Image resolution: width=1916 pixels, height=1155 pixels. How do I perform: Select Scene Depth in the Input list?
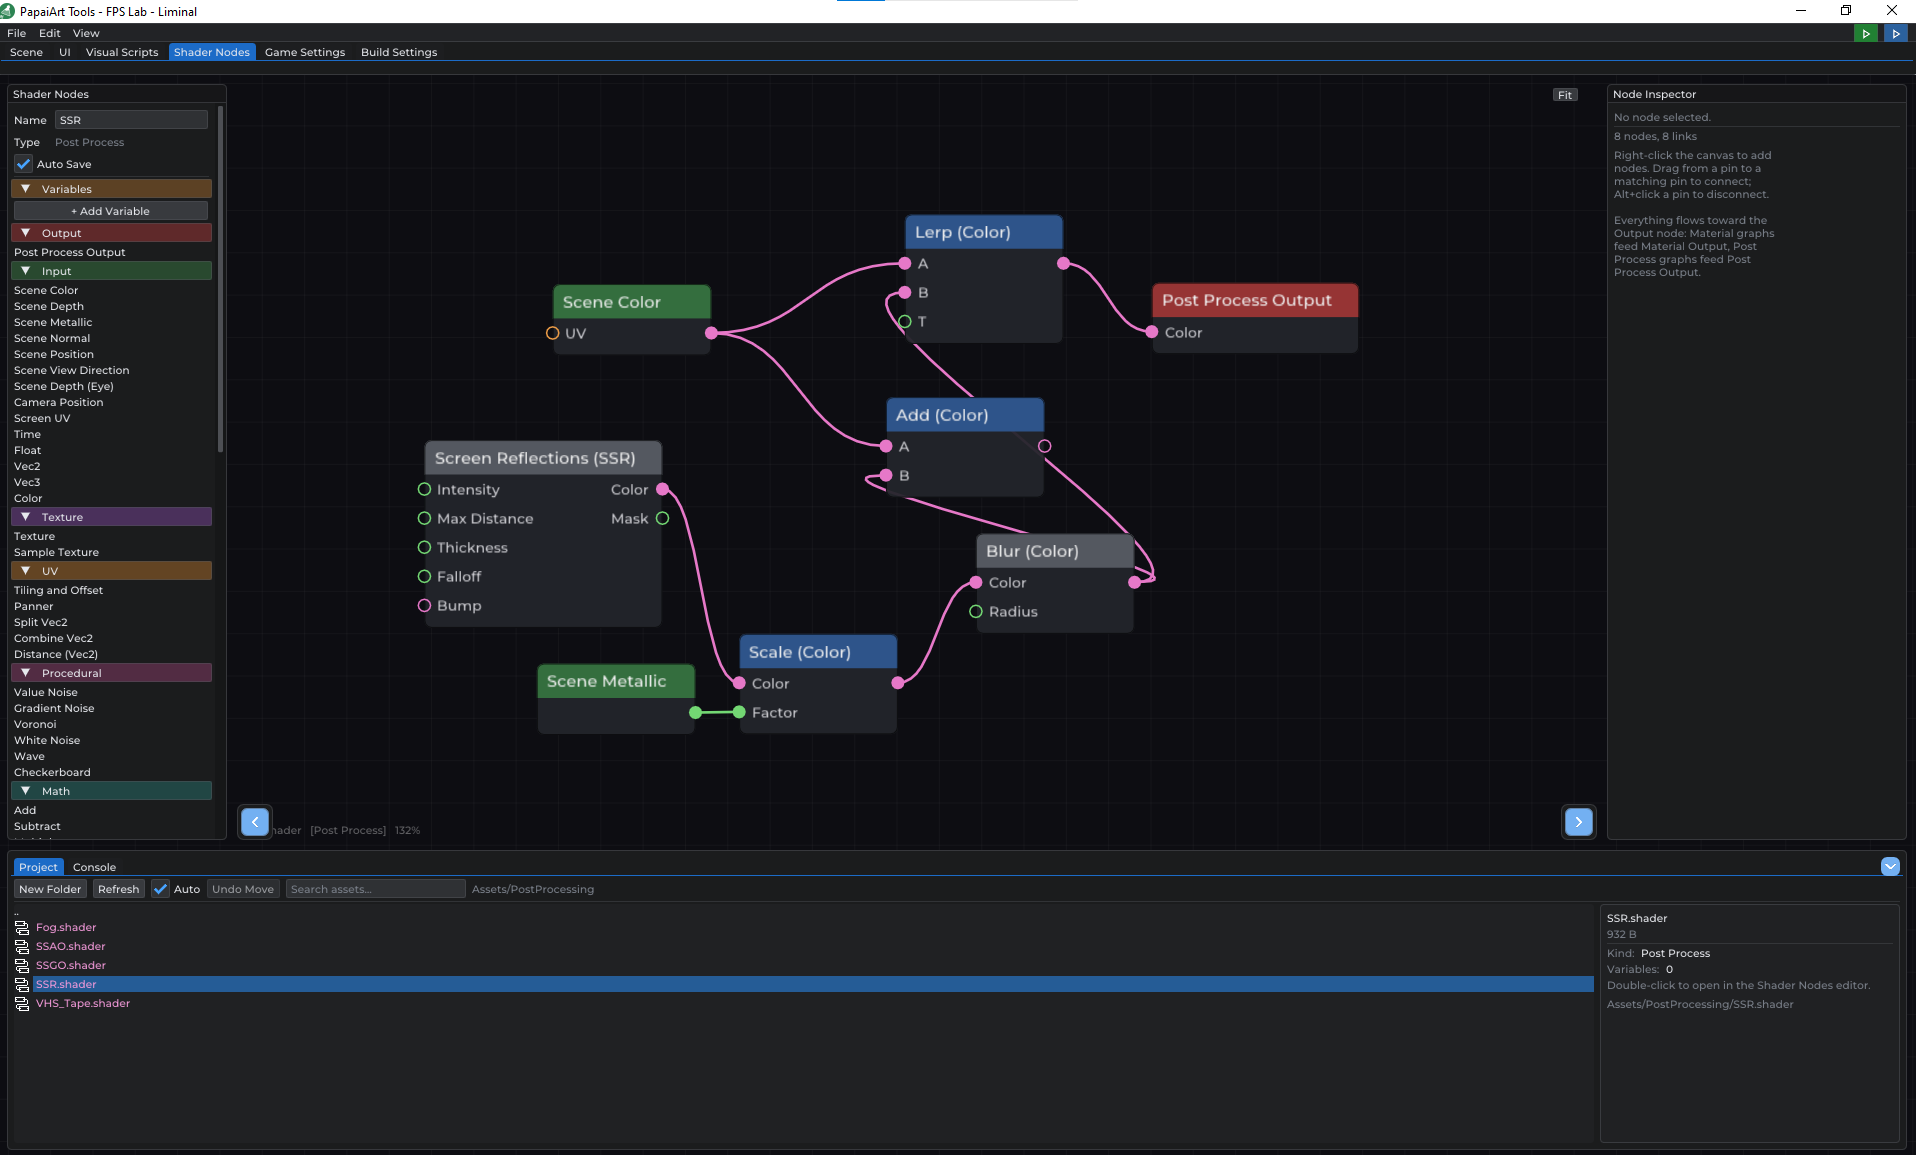[x=49, y=306]
